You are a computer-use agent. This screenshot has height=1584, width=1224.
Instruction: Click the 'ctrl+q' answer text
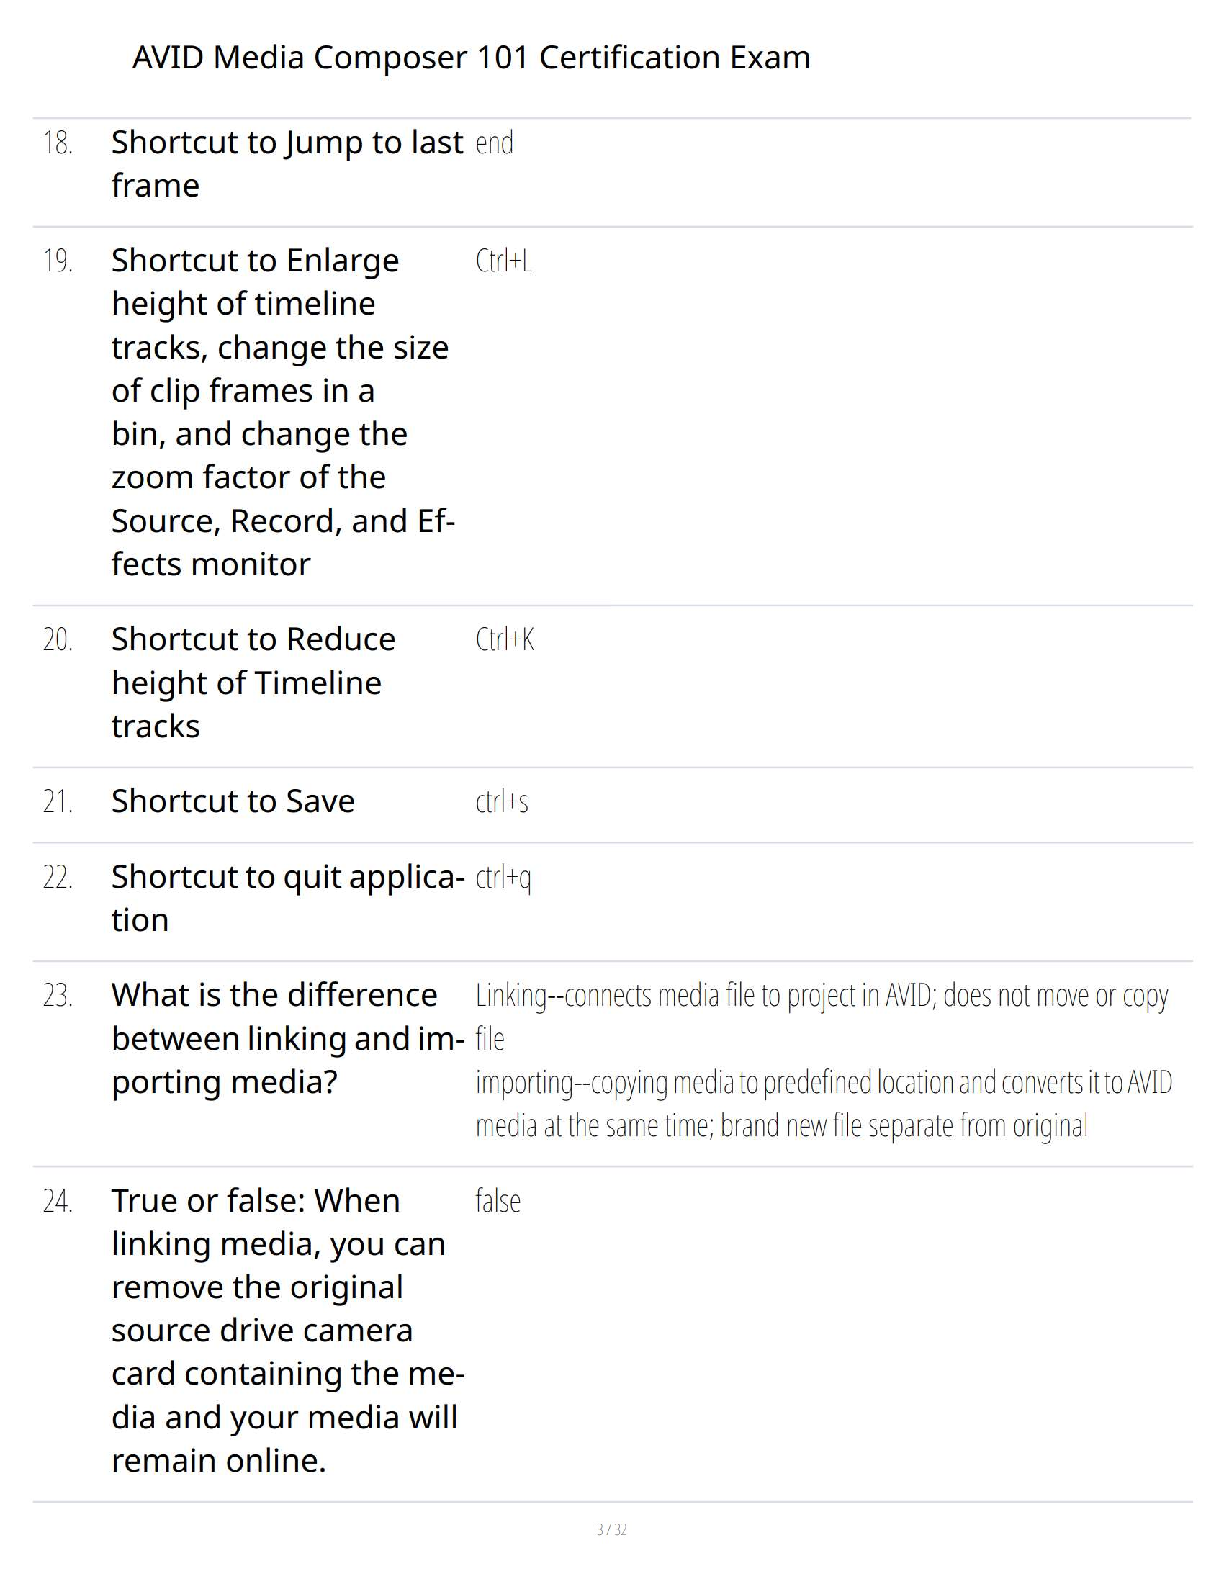(503, 878)
